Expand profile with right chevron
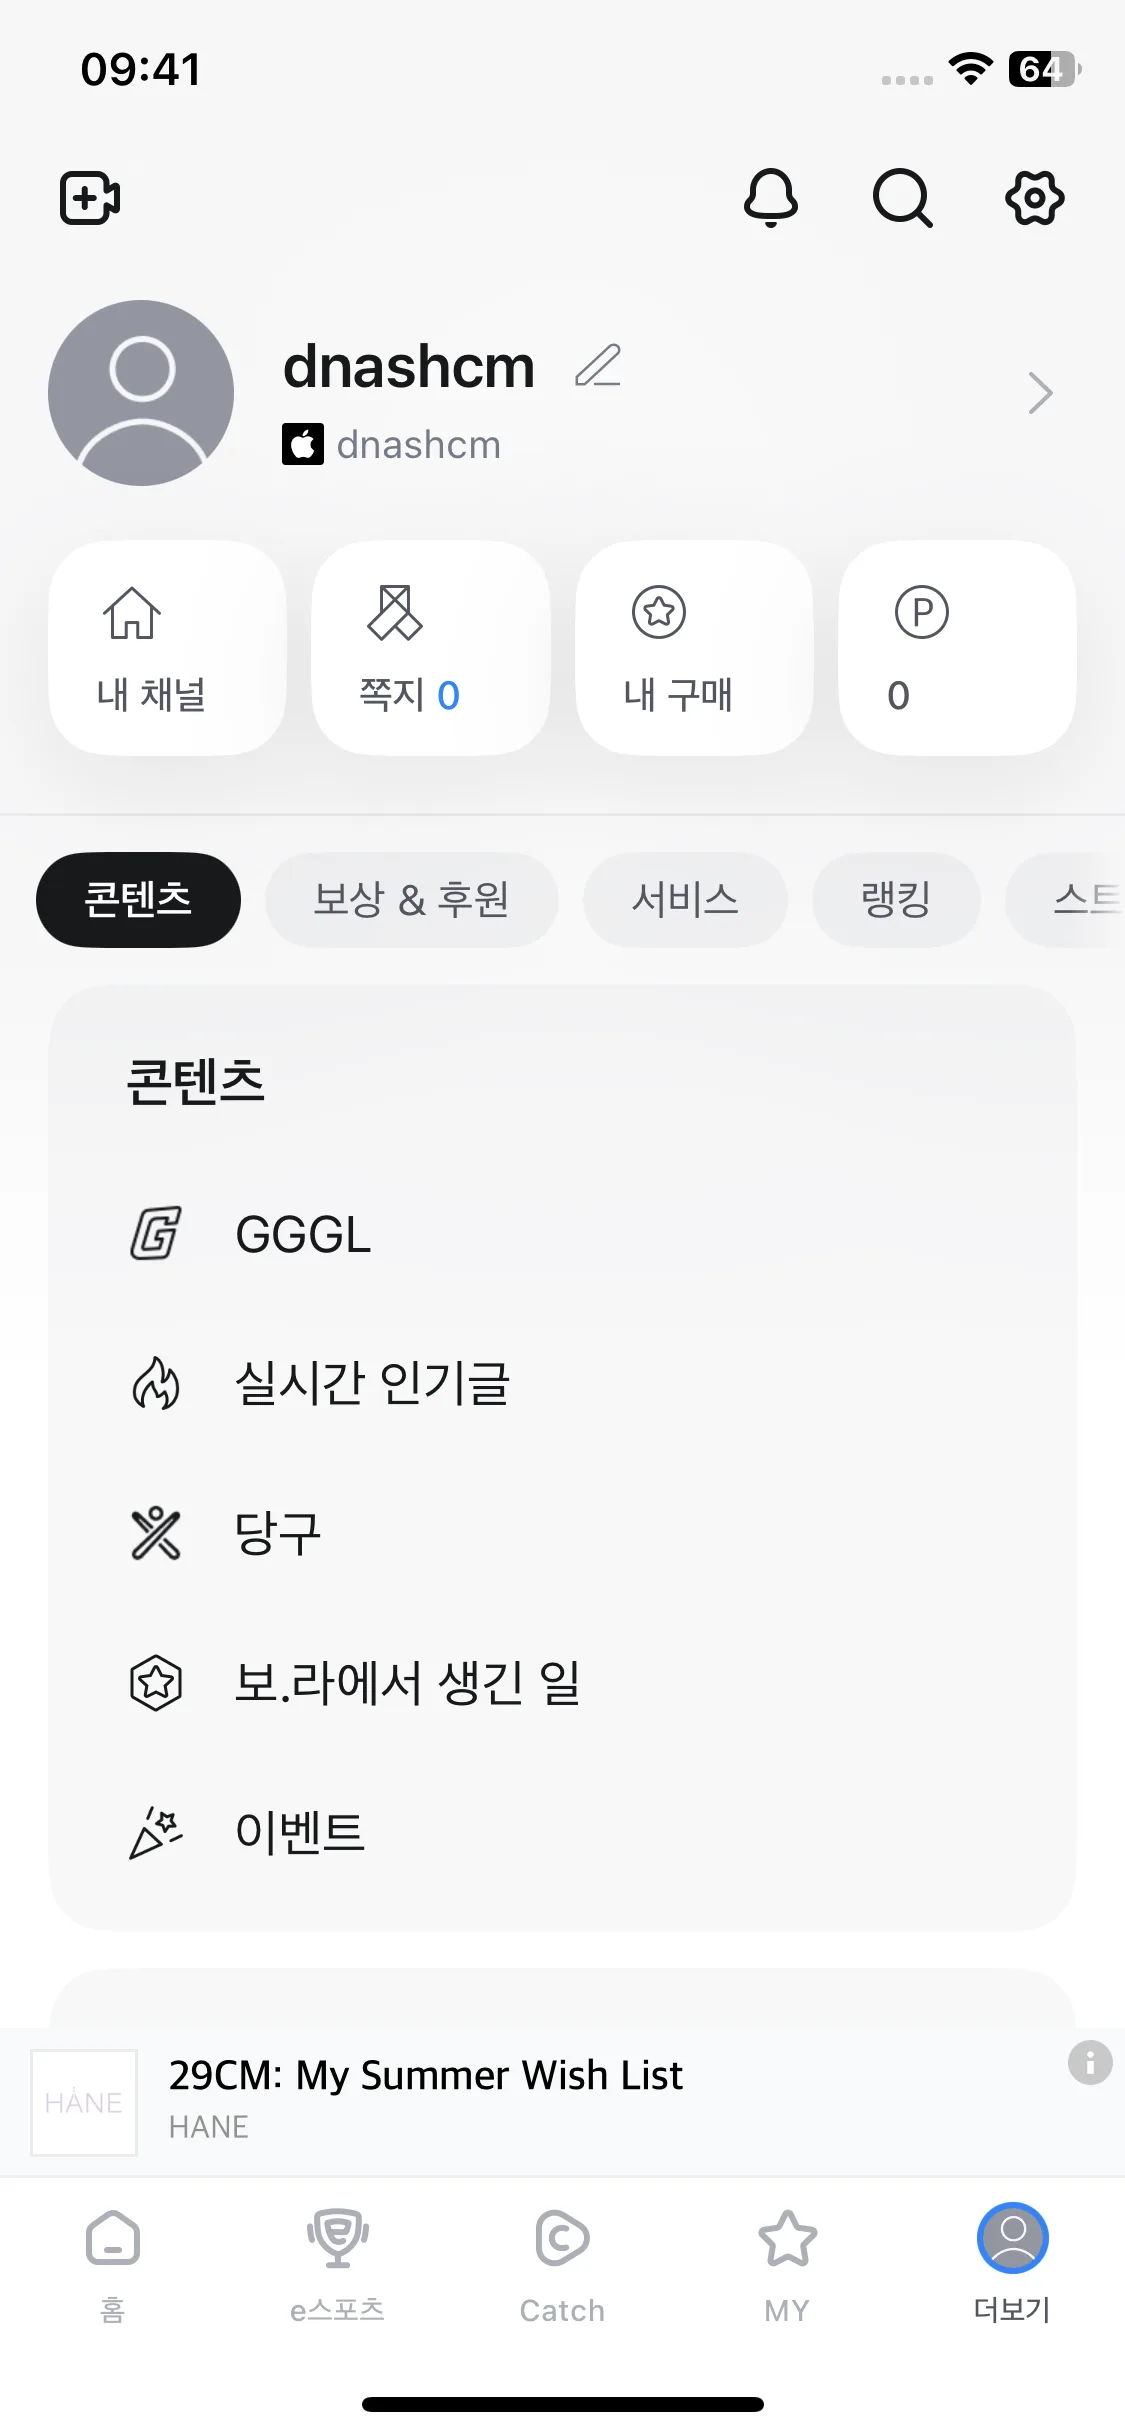The image size is (1125, 2436). [x=1040, y=393]
